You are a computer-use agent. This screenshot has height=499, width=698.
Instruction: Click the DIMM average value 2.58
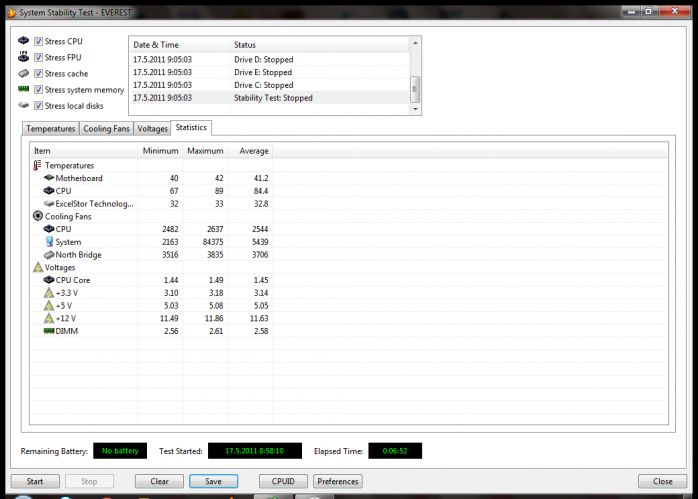[261, 331]
